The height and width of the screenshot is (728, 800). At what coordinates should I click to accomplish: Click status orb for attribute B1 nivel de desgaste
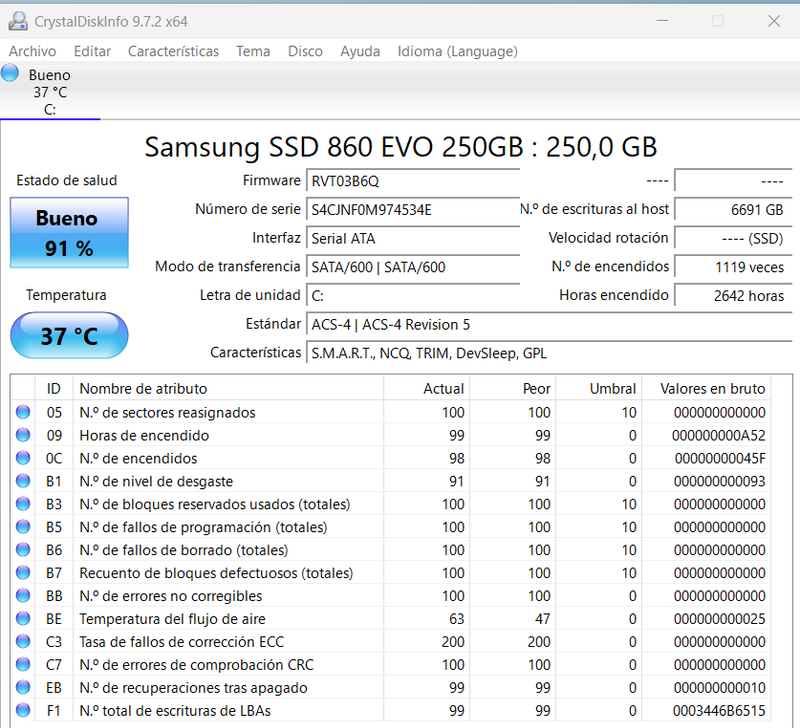23,481
